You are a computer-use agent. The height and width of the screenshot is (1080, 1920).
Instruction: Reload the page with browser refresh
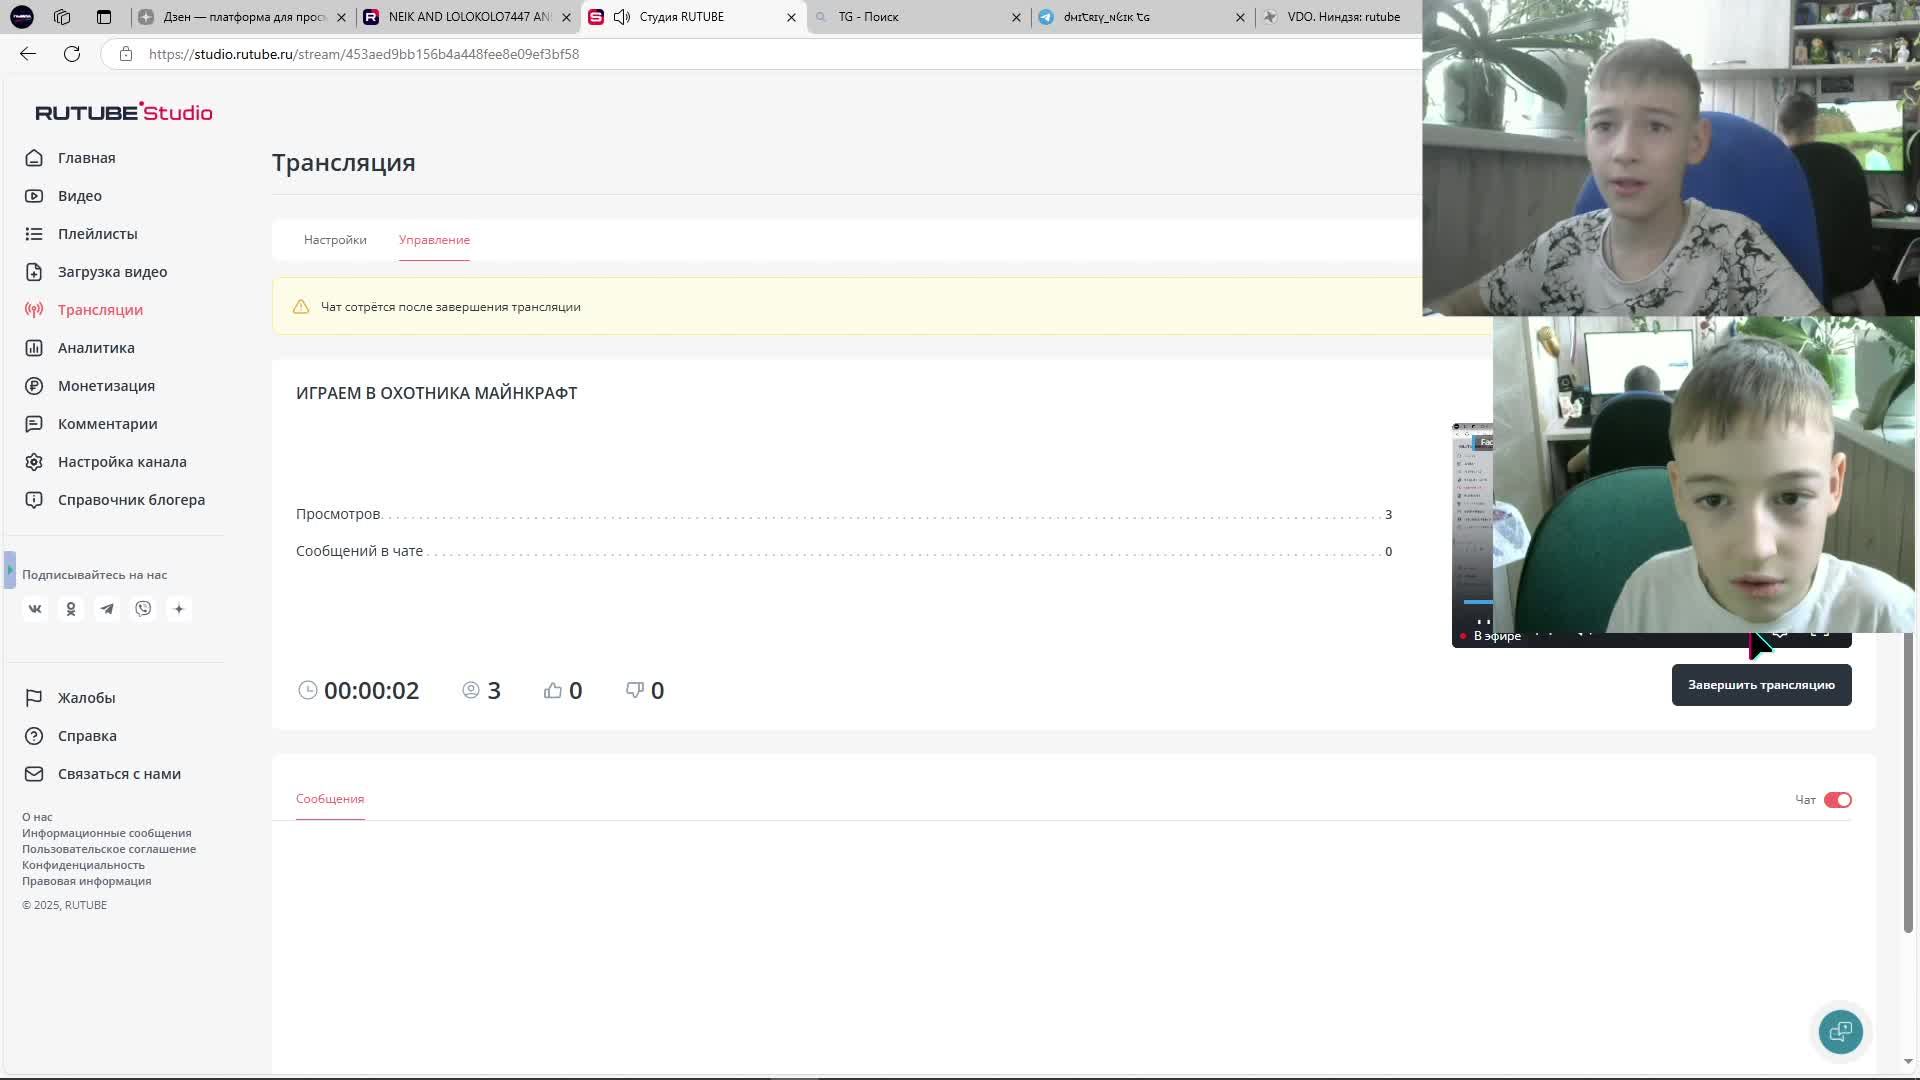[x=72, y=54]
